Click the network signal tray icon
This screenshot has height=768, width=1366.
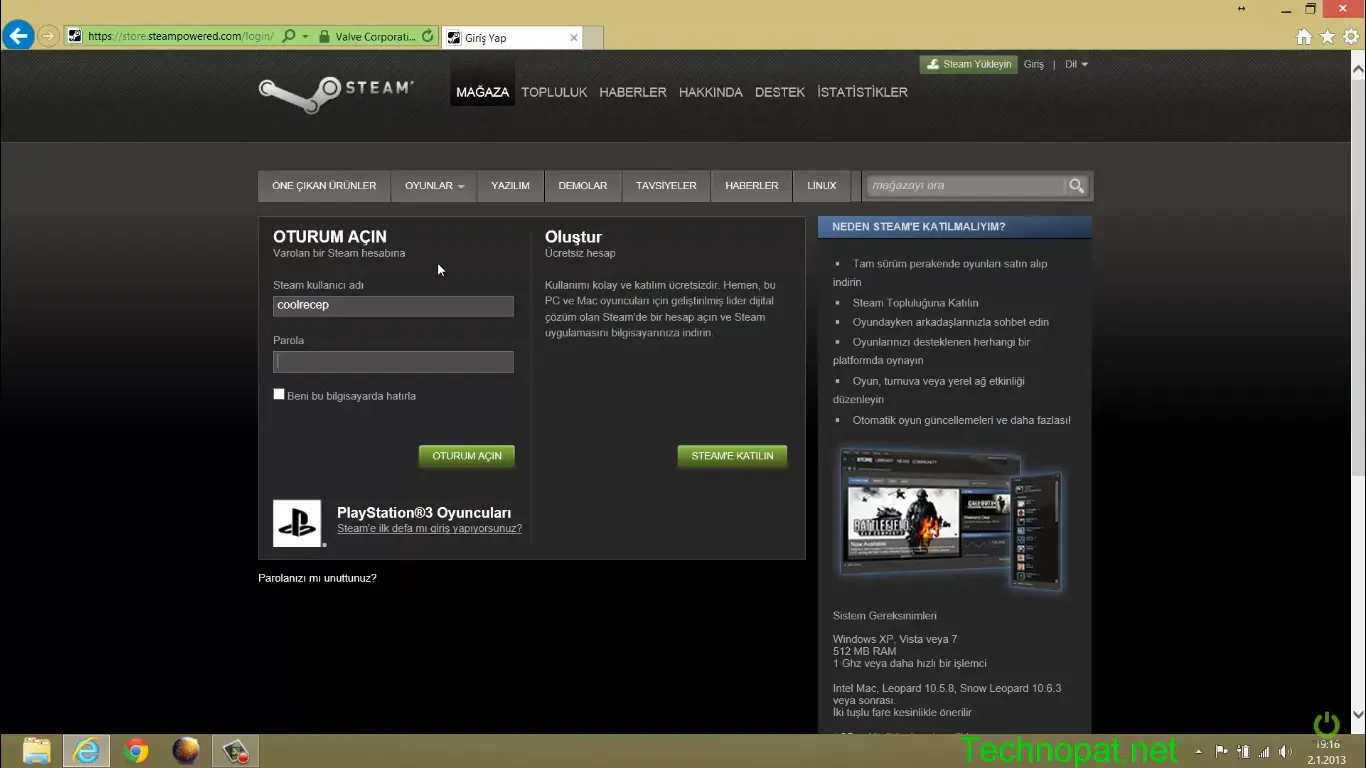click(x=1264, y=751)
